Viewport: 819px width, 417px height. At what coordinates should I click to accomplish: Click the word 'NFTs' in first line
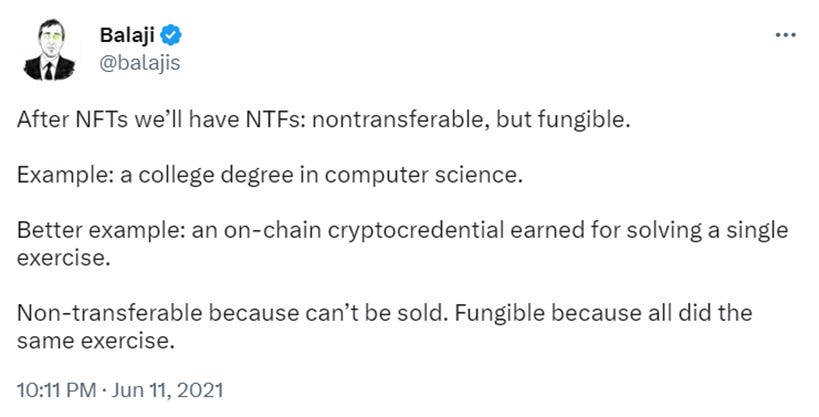click(102, 120)
